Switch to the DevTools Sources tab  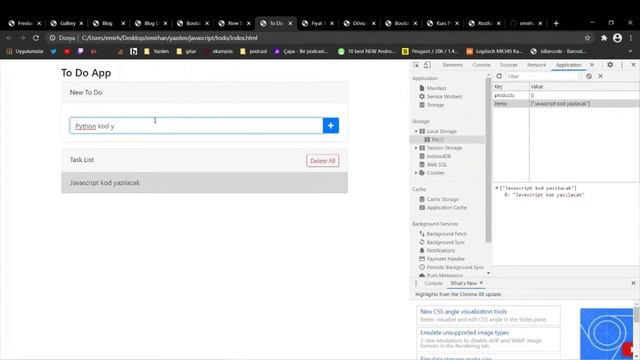[x=509, y=65]
